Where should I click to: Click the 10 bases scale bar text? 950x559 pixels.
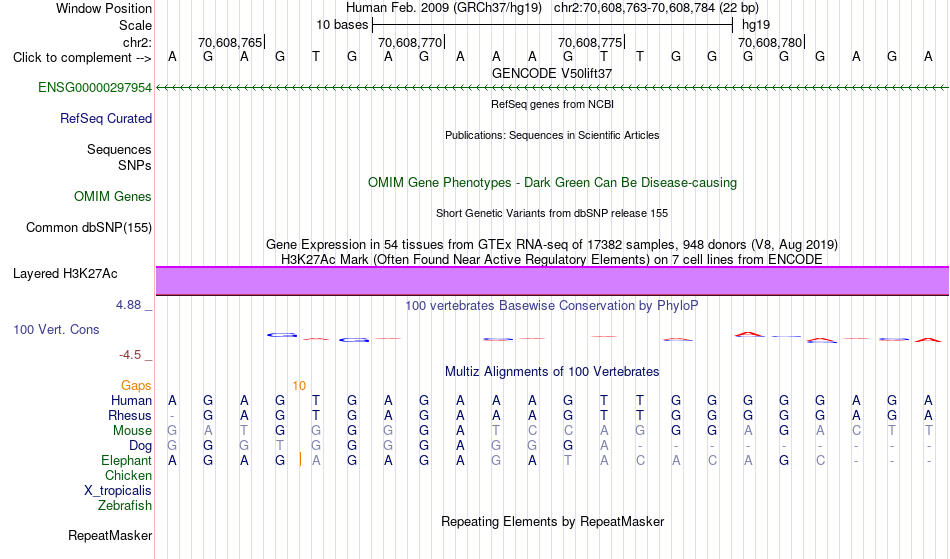[x=342, y=25]
